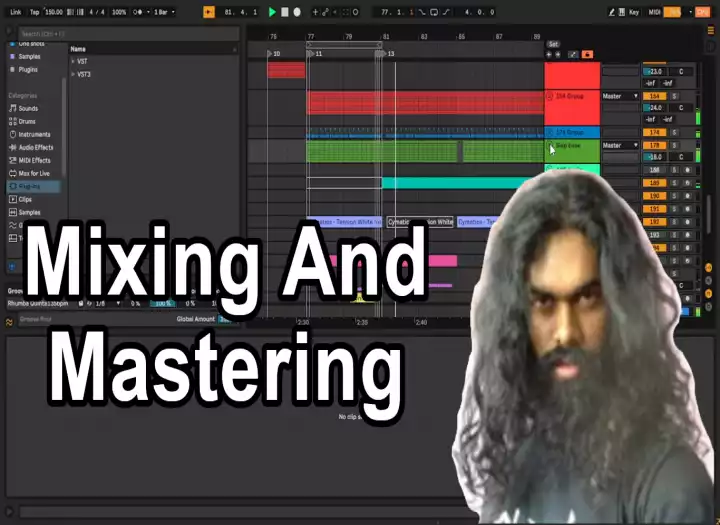This screenshot has height=525, width=720.
Task: Toggle the orange Follow button
Action: pos(208,12)
